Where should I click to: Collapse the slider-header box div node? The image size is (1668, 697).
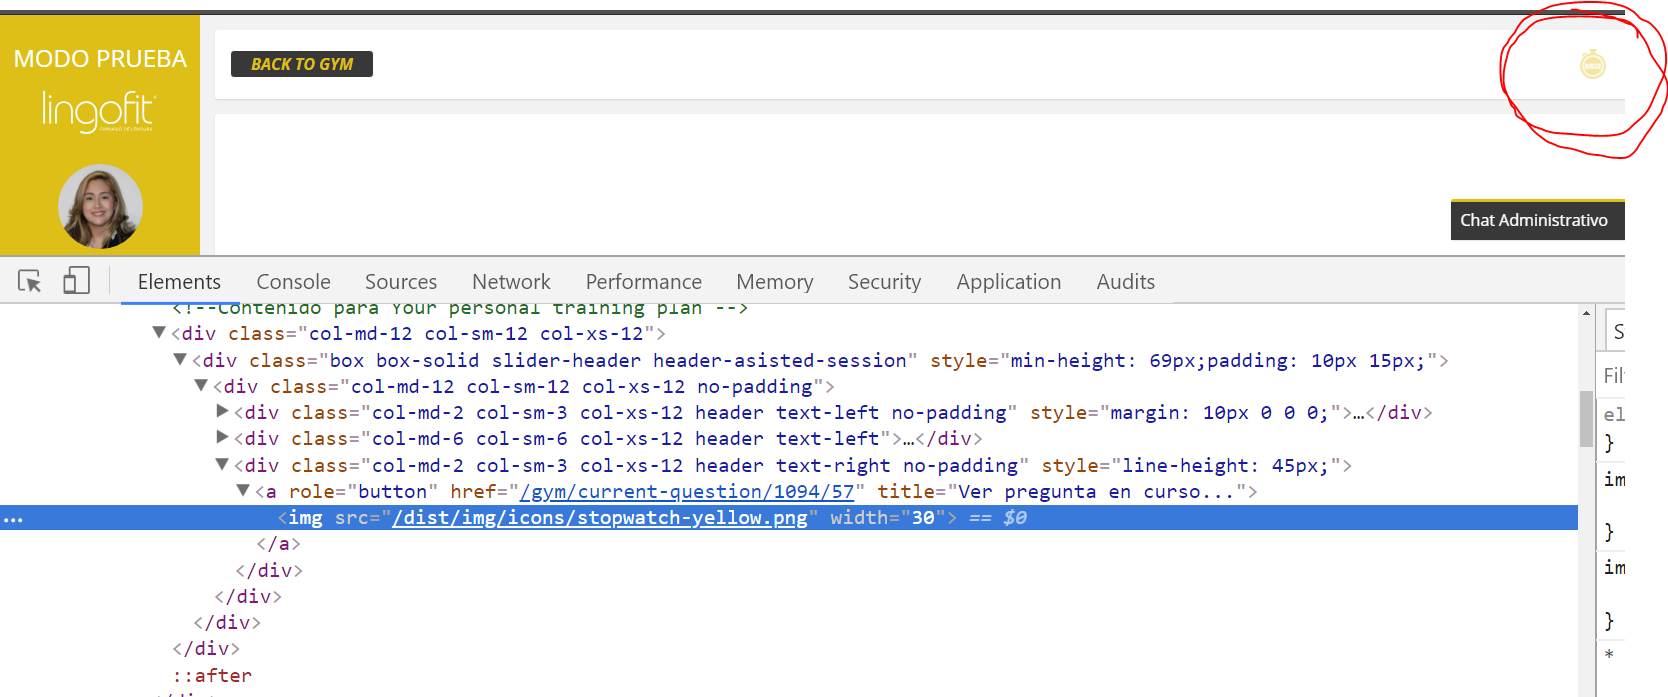point(180,360)
